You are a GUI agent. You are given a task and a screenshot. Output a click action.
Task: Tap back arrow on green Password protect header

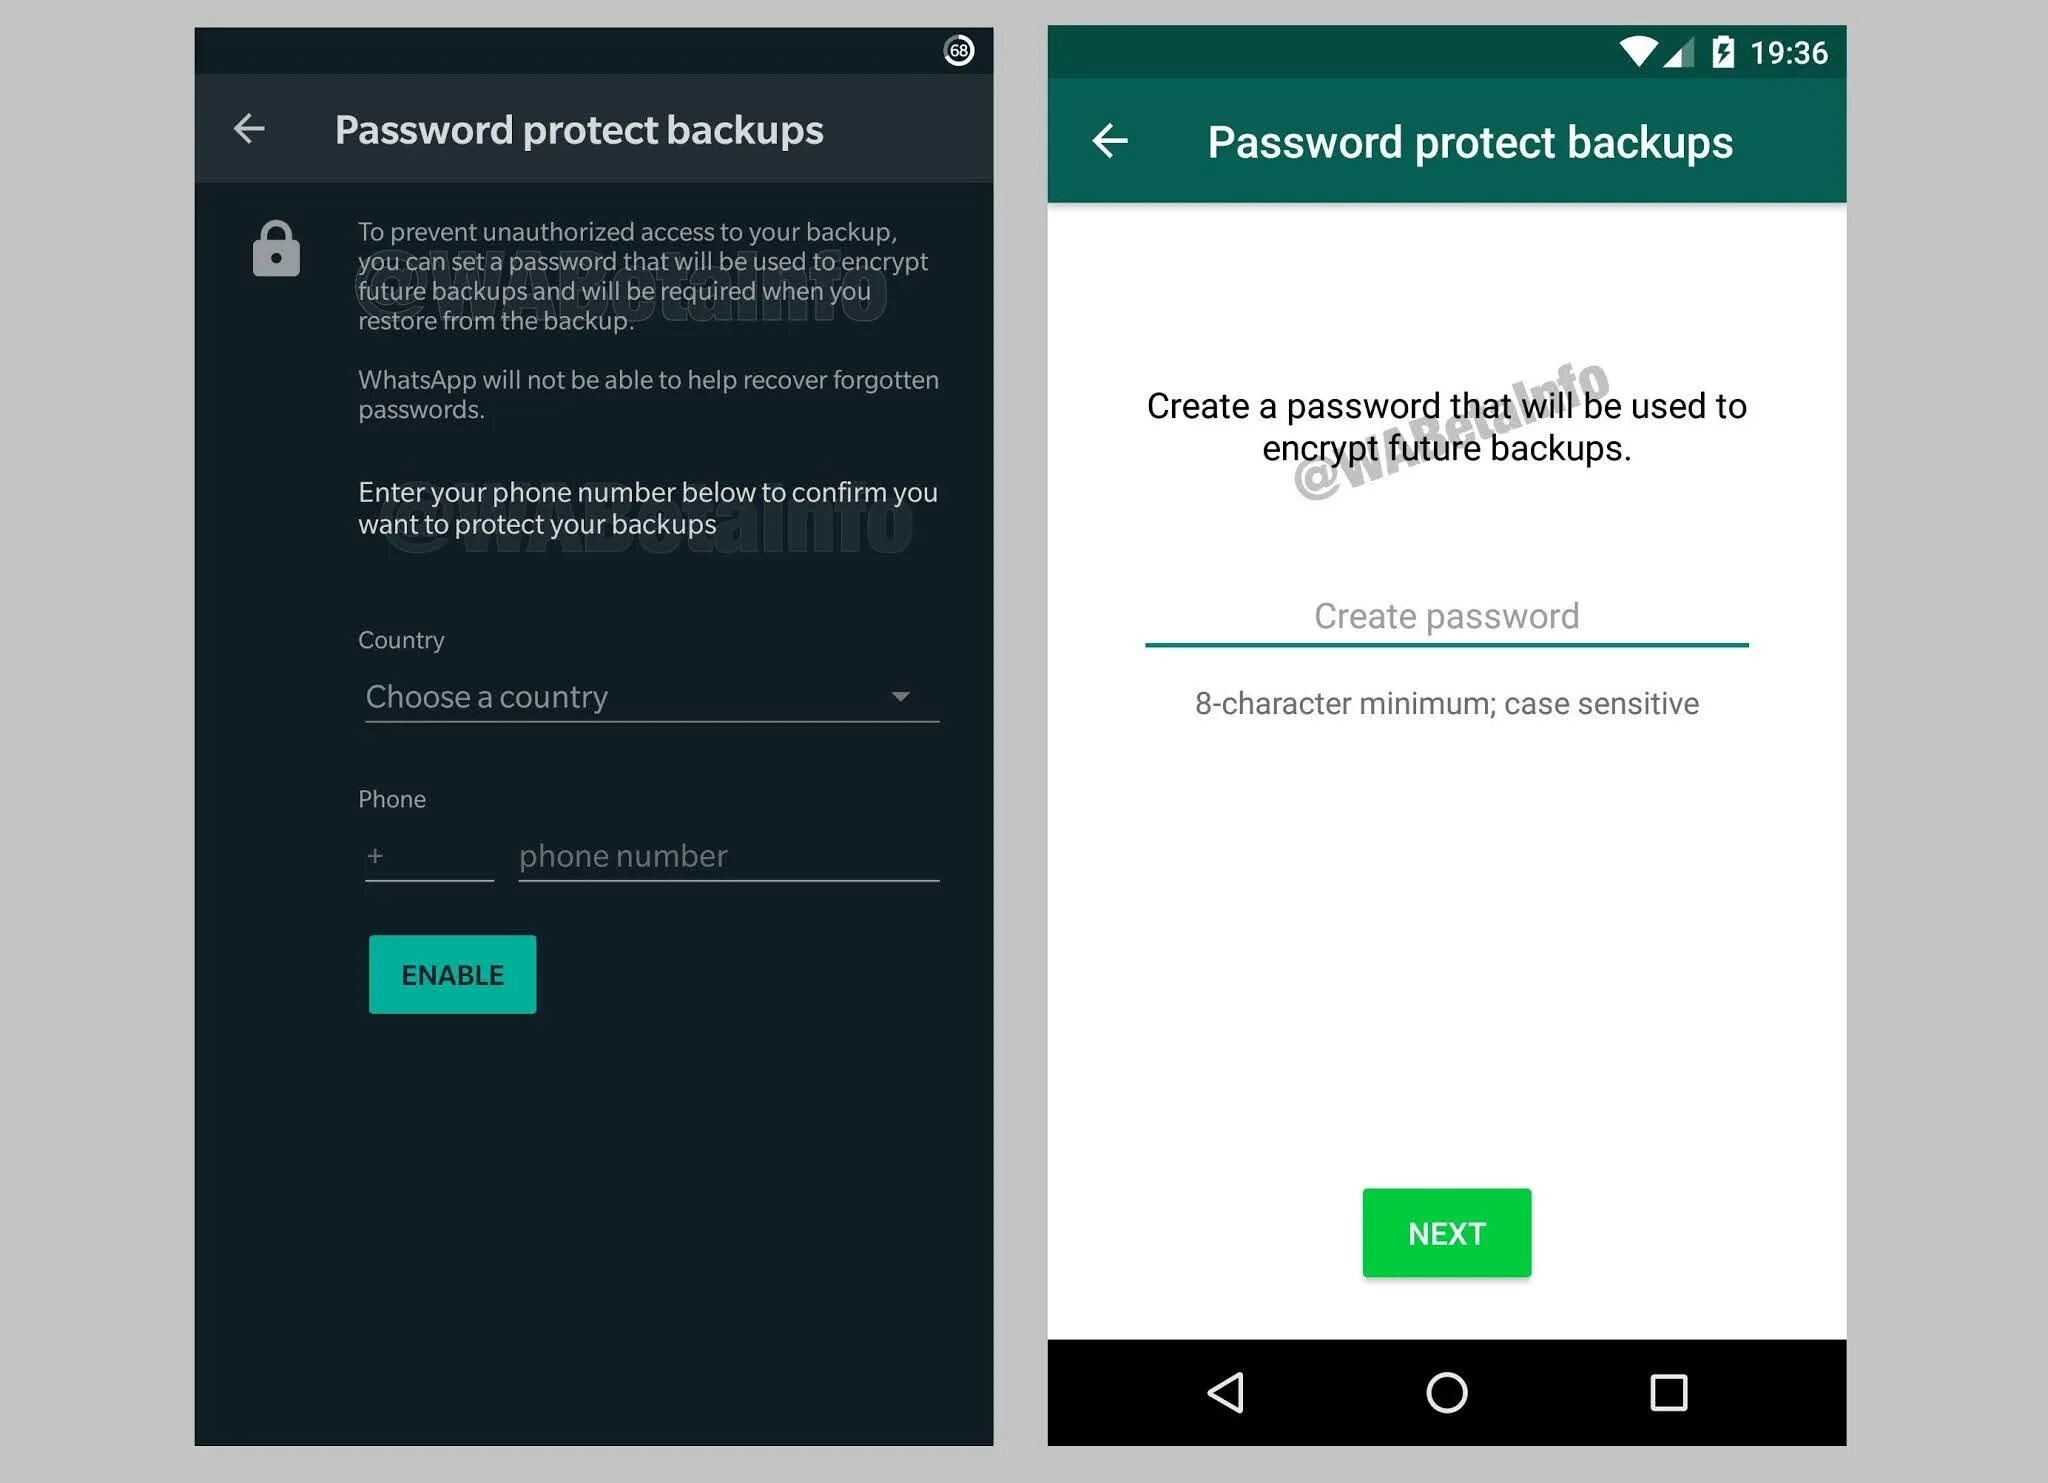(1110, 141)
